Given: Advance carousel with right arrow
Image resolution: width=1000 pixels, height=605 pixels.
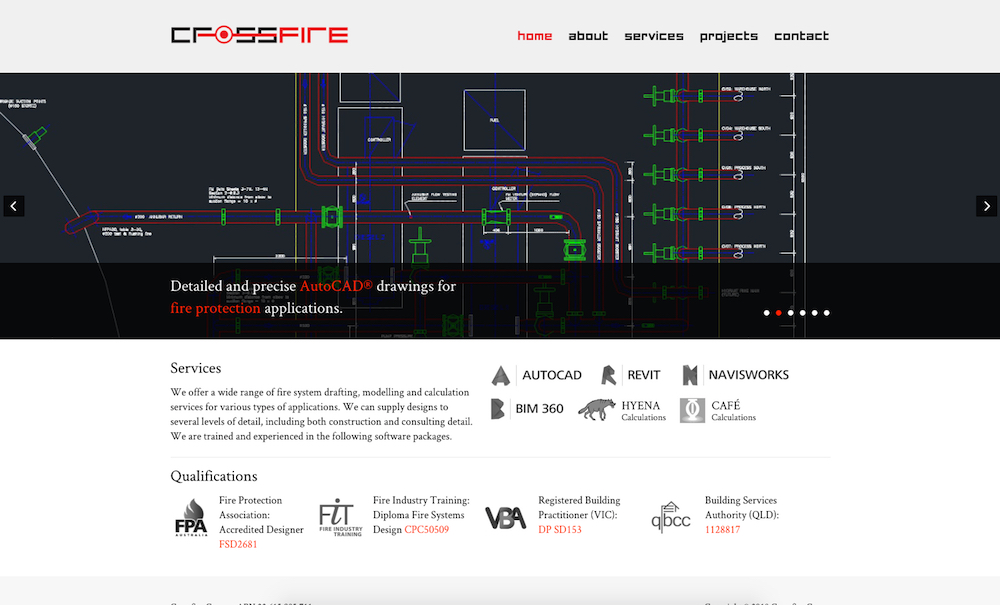Looking at the screenshot, I should click(x=986, y=206).
